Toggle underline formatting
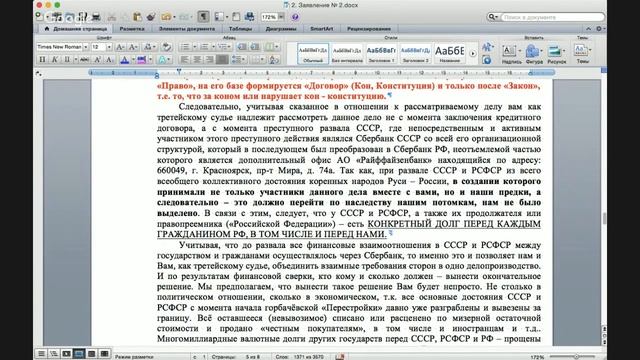This screenshot has height=360, width=640. [x=67, y=60]
